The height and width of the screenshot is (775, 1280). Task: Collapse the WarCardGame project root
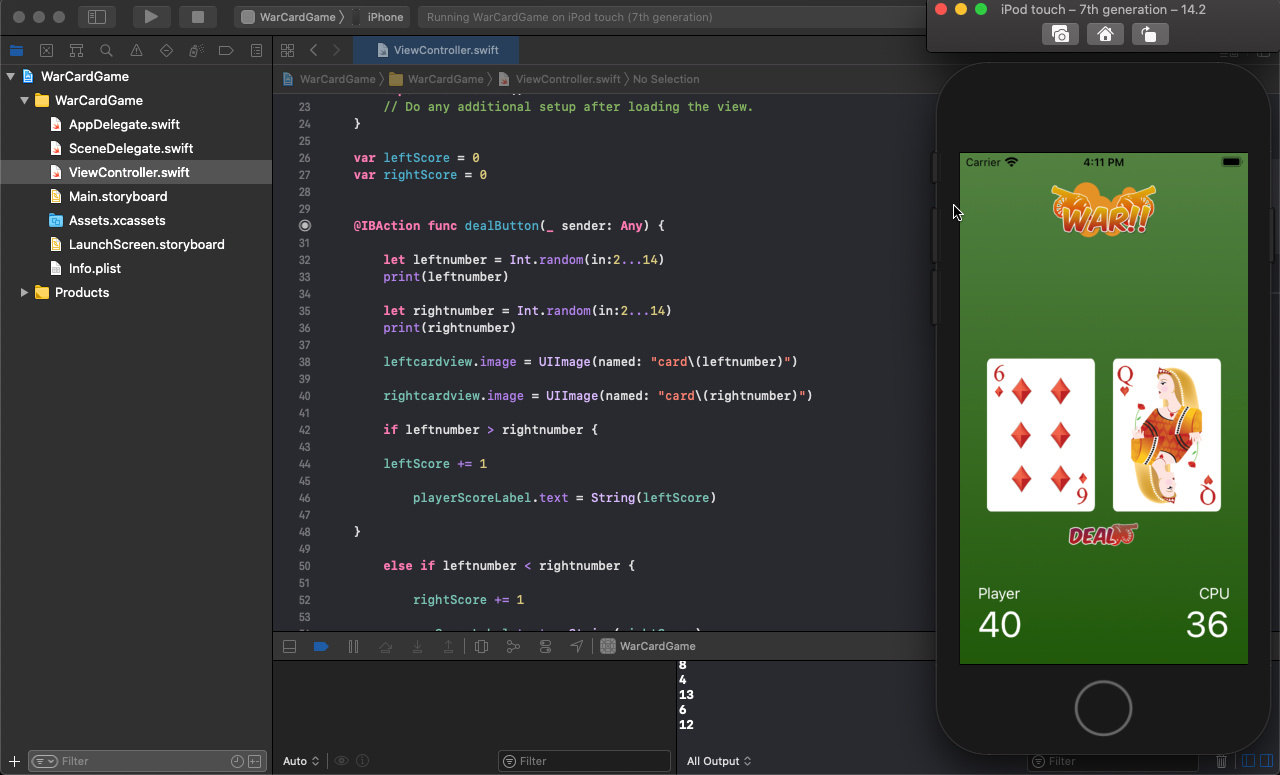10,76
